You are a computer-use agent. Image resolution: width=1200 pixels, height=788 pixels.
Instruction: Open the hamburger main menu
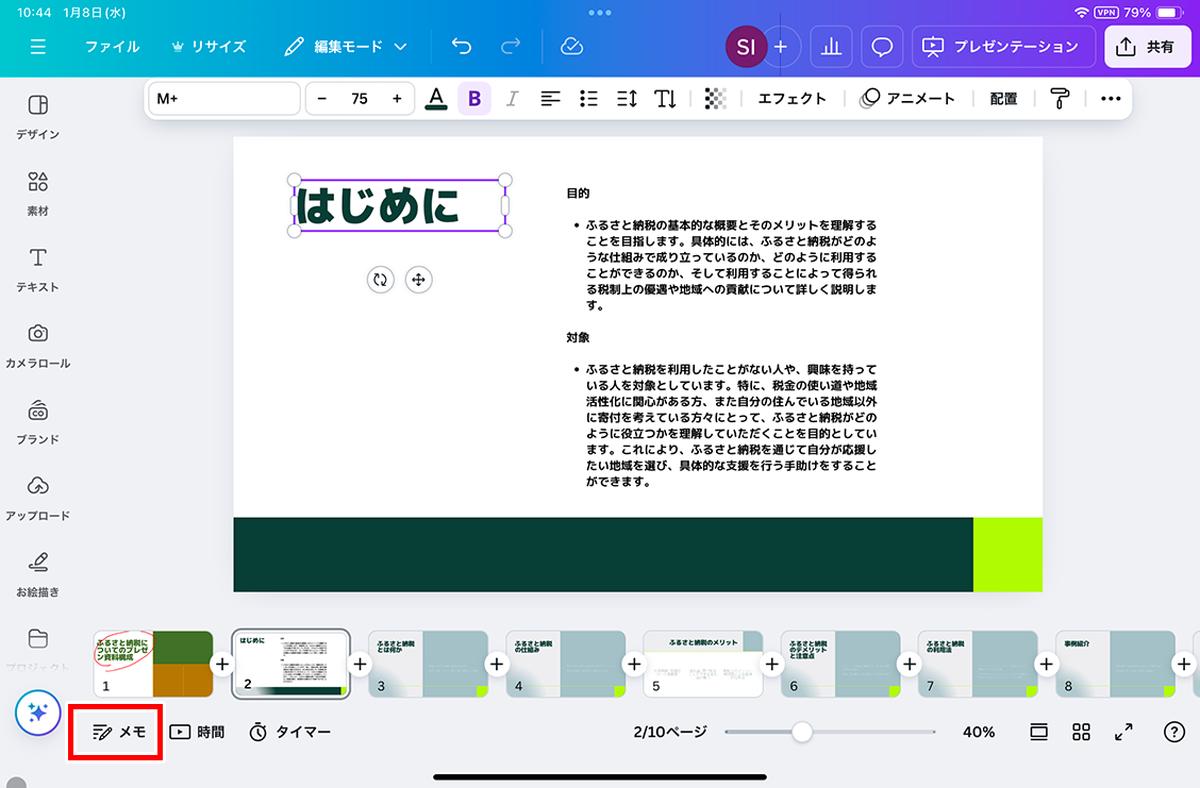pyautogui.click(x=38, y=47)
